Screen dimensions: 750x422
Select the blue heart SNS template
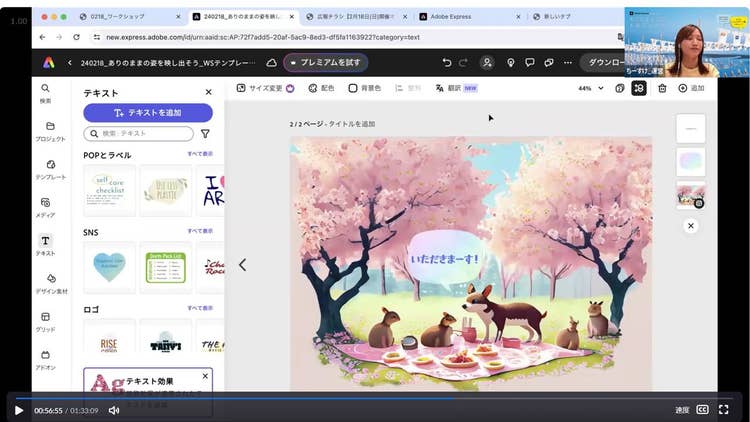[110, 267]
